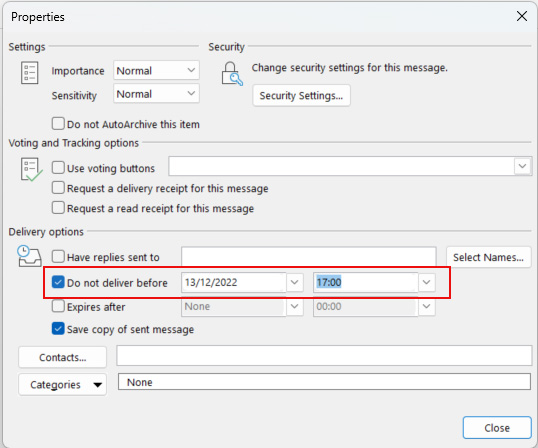The width and height of the screenshot is (538, 448).
Task: Click the Settings checklist icon
Action: (x=30, y=73)
